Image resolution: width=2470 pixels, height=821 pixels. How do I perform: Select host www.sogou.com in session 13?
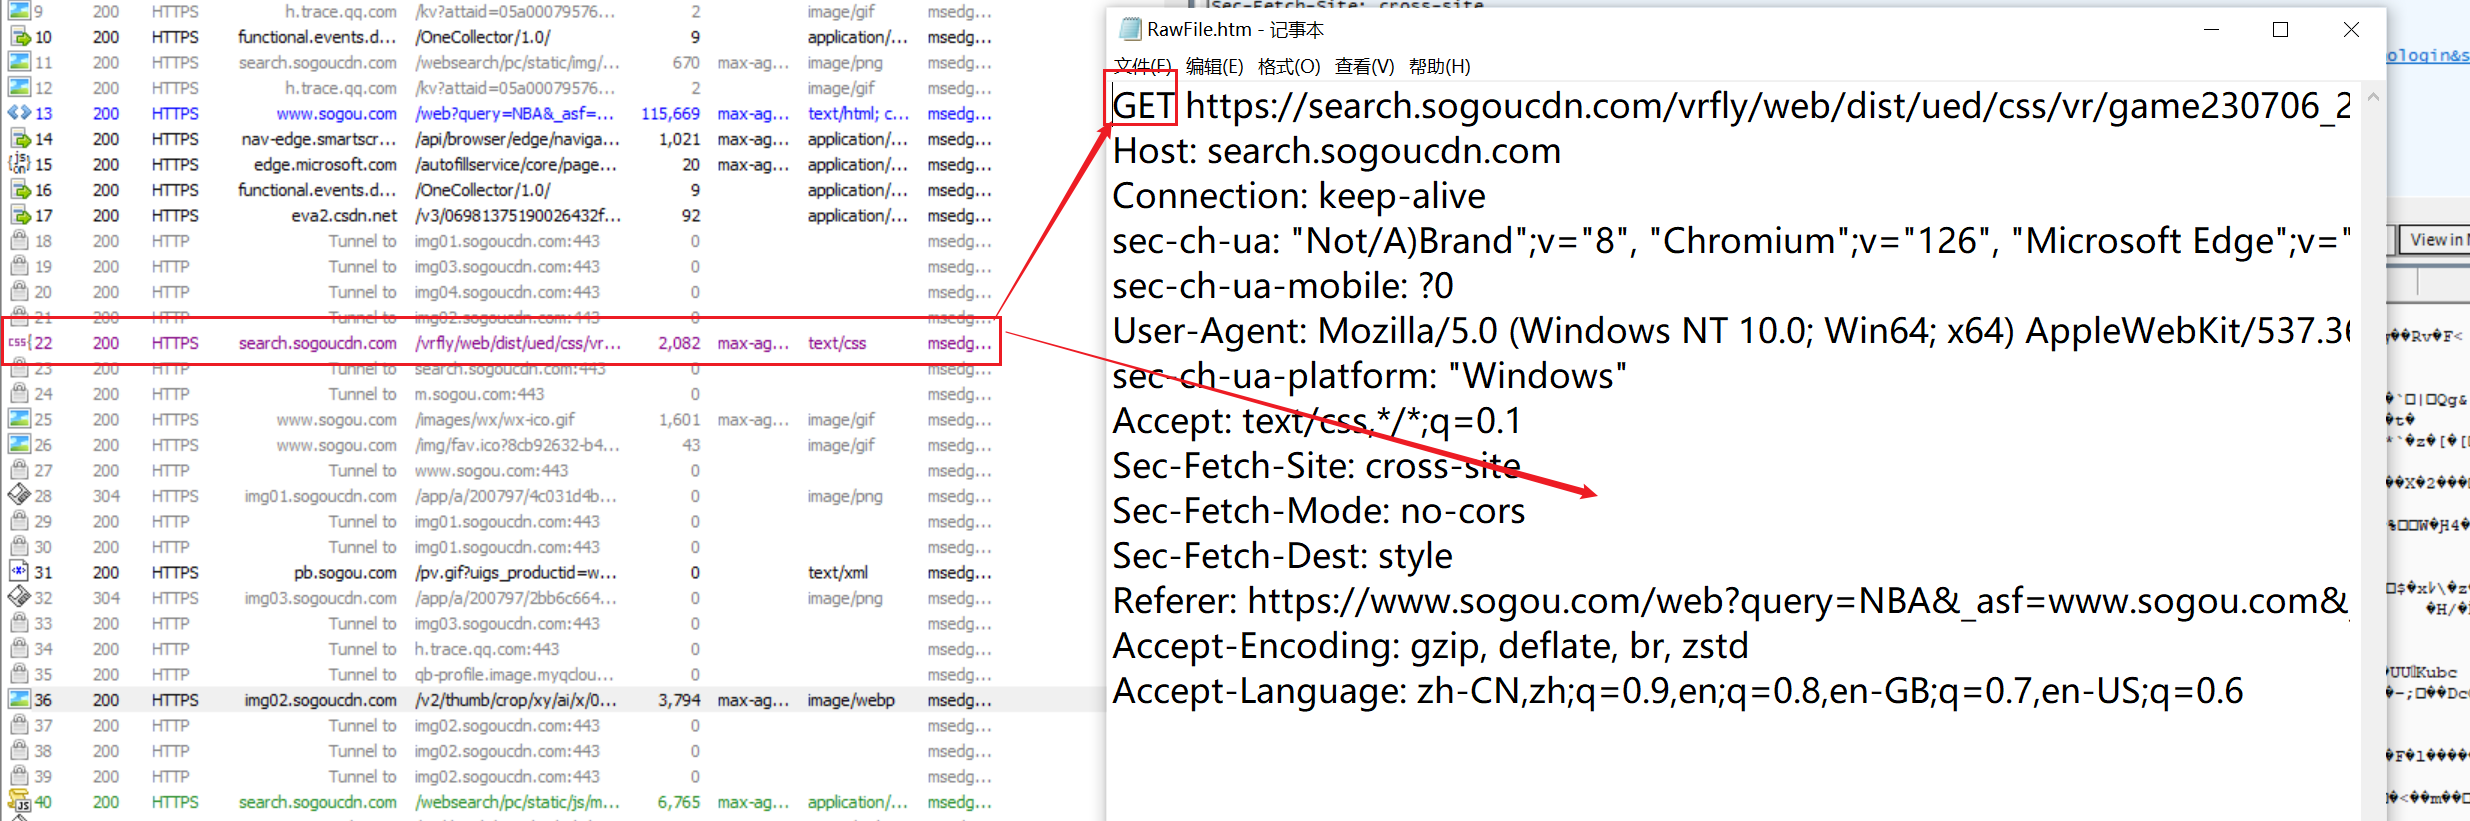[x=336, y=113]
